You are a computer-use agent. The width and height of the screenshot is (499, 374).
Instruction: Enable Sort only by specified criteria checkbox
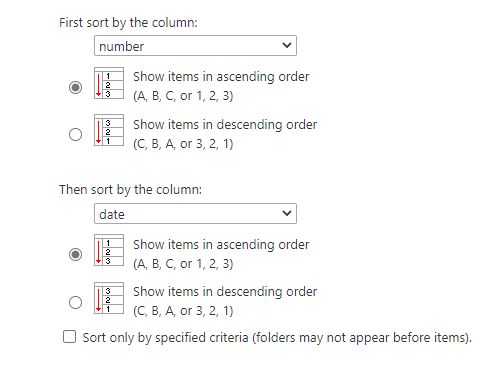click(x=69, y=337)
